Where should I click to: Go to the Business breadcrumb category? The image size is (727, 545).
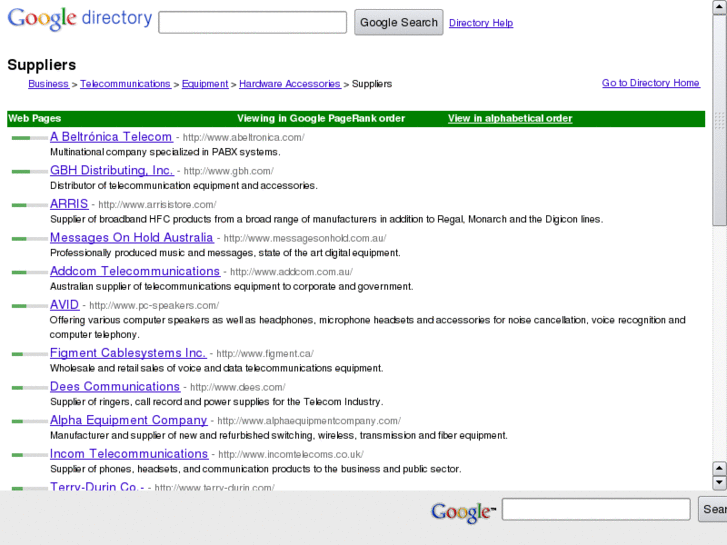pyautogui.click(x=48, y=84)
